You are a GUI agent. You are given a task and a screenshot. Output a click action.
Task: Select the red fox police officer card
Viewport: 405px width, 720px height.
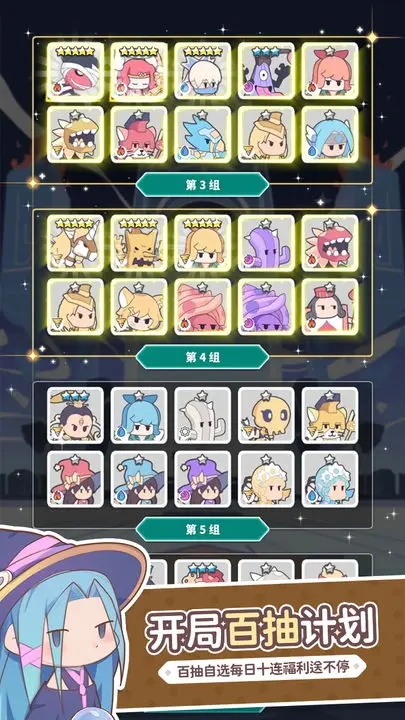139,135
